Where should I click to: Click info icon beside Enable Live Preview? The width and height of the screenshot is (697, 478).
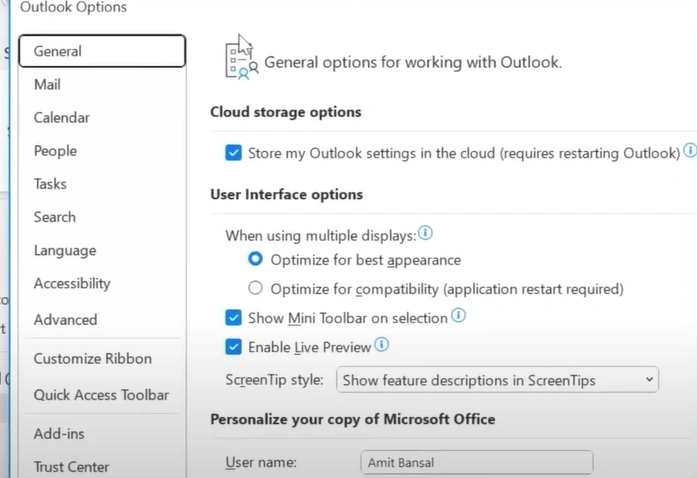tap(381, 344)
